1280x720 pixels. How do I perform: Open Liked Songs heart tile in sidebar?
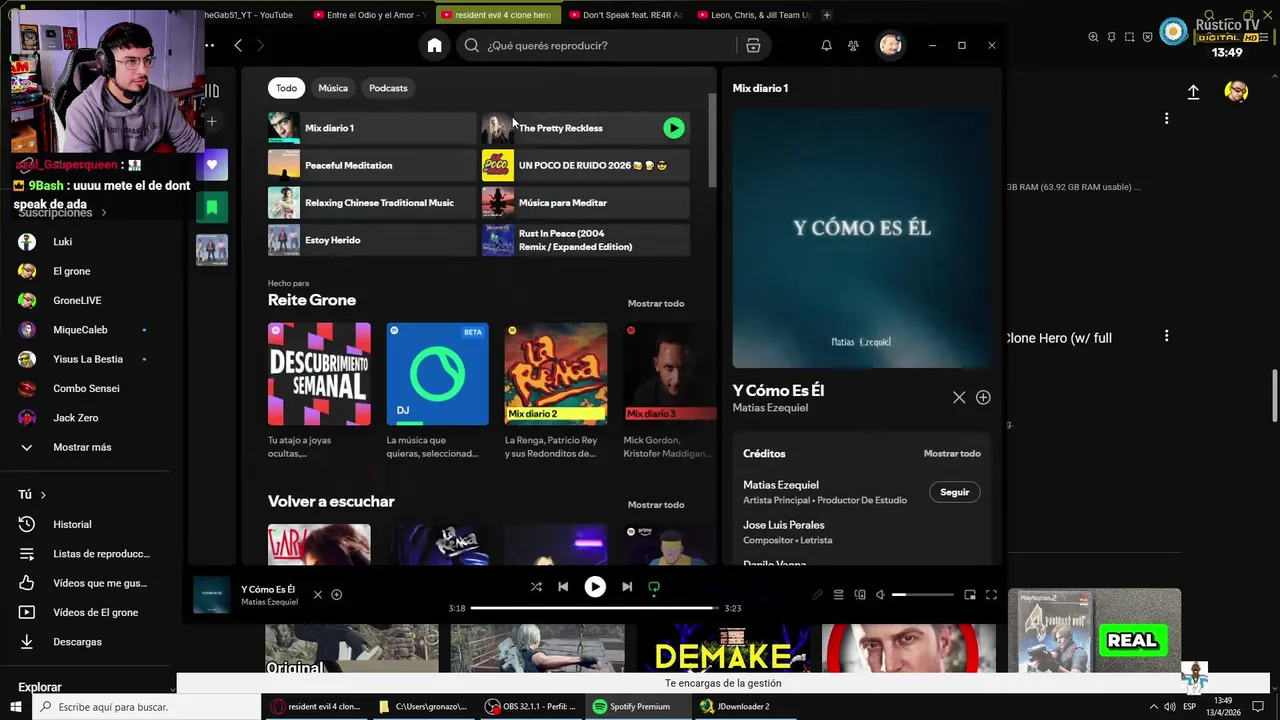[x=212, y=165]
